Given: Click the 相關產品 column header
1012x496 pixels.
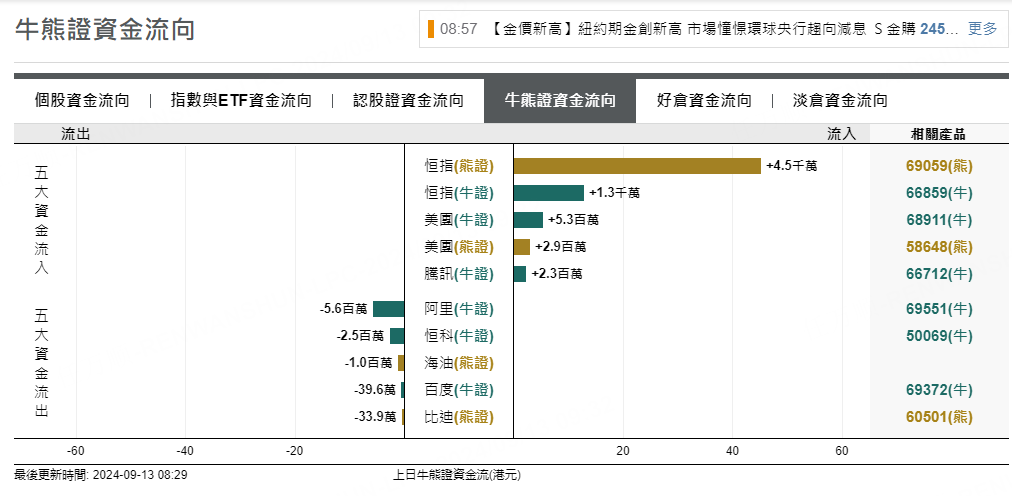Looking at the screenshot, I should tap(938, 134).
